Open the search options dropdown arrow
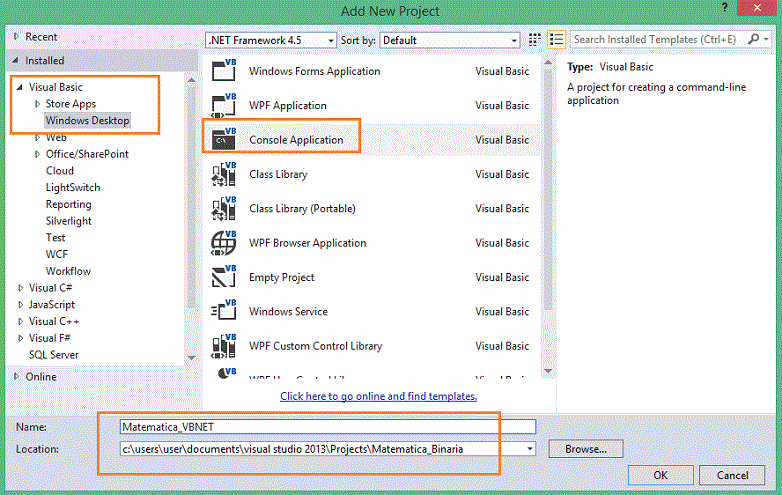782x495 pixels. [x=767, y=39]
